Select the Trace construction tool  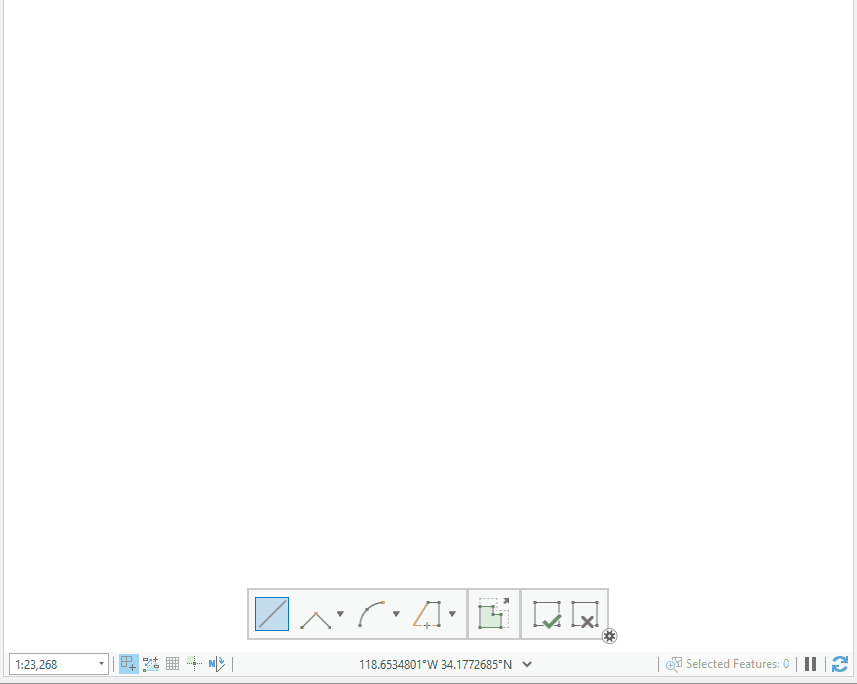(427, 613)
